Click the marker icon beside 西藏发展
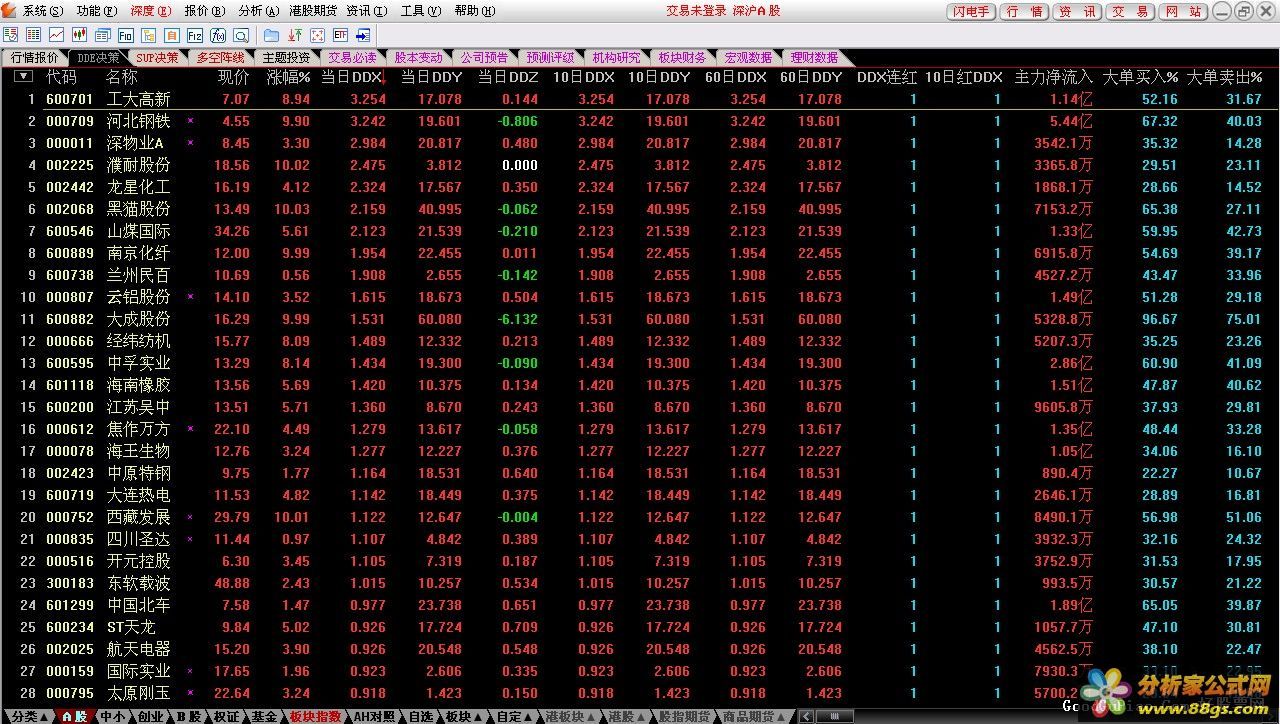The image size is (1280, 724). point(190,517)
